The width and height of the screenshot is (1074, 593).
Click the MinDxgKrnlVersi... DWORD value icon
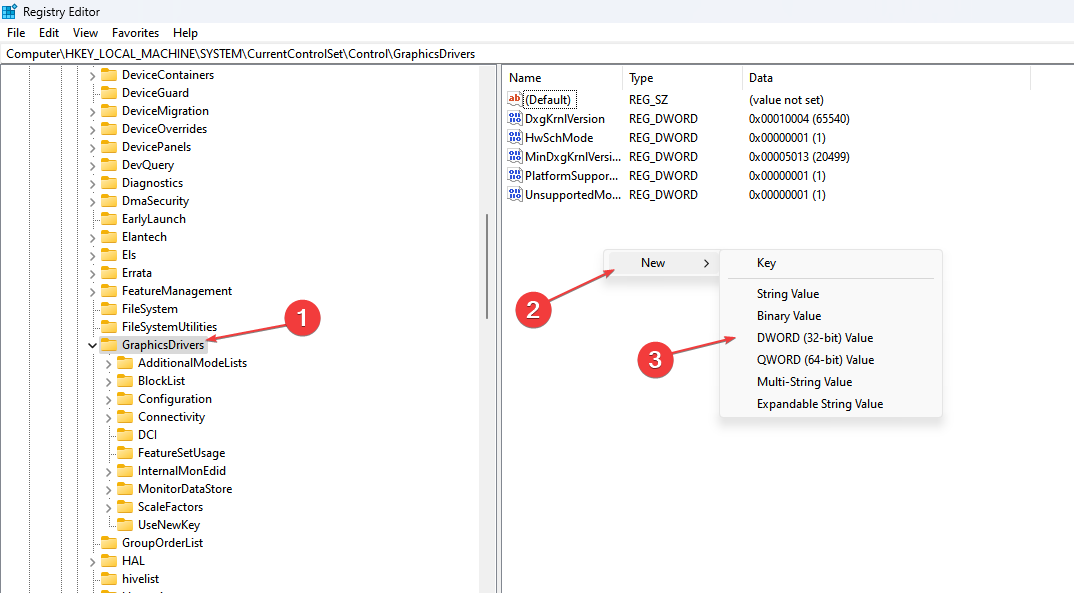click(x=514, y=157)
